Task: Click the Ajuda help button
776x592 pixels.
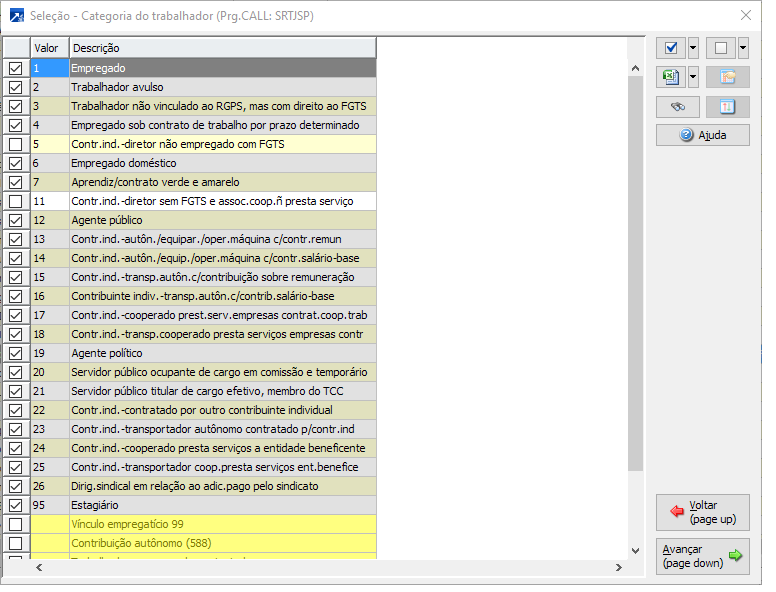Action: [x=702, y=135]
